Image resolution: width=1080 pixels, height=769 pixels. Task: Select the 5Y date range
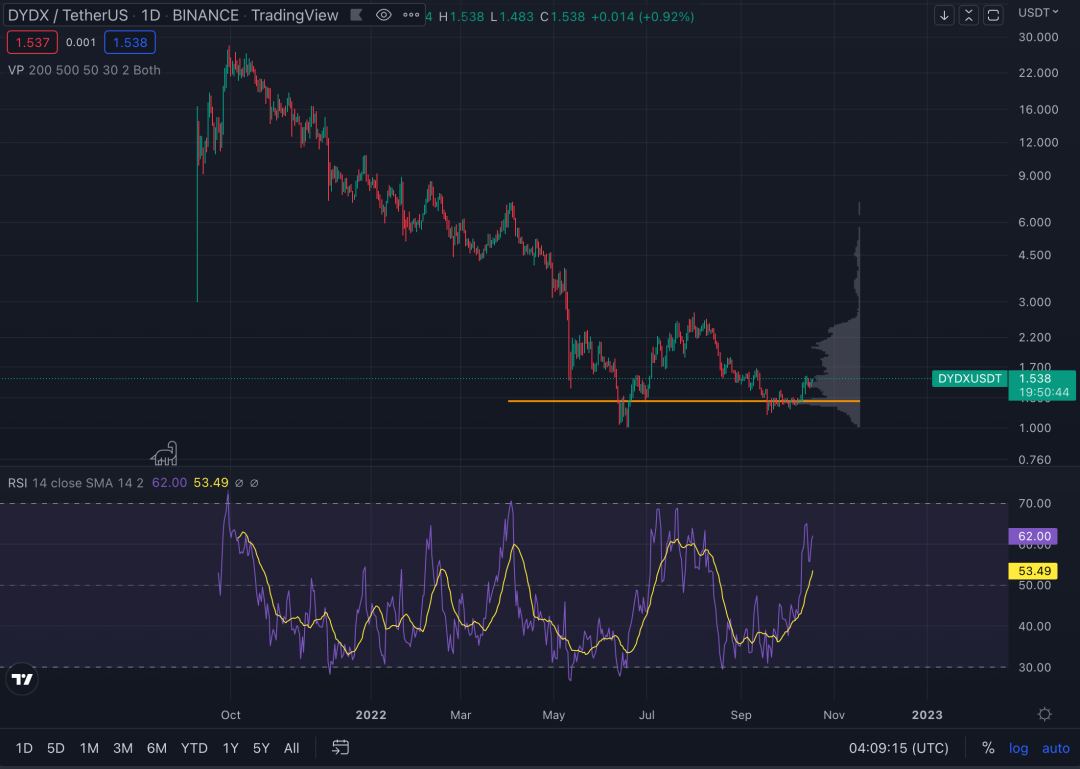coord(261,748)
